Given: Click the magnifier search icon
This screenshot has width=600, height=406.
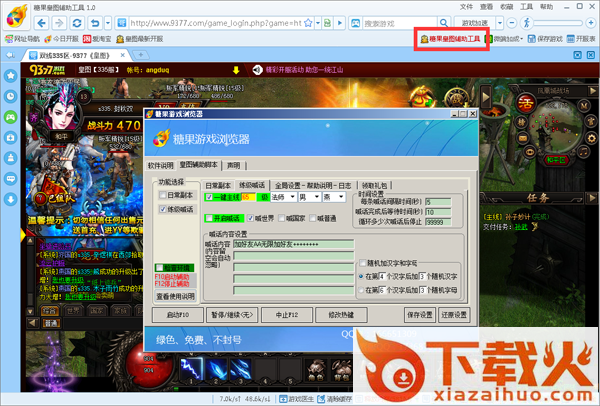Looking at the screenshot, I should point(443,23).
